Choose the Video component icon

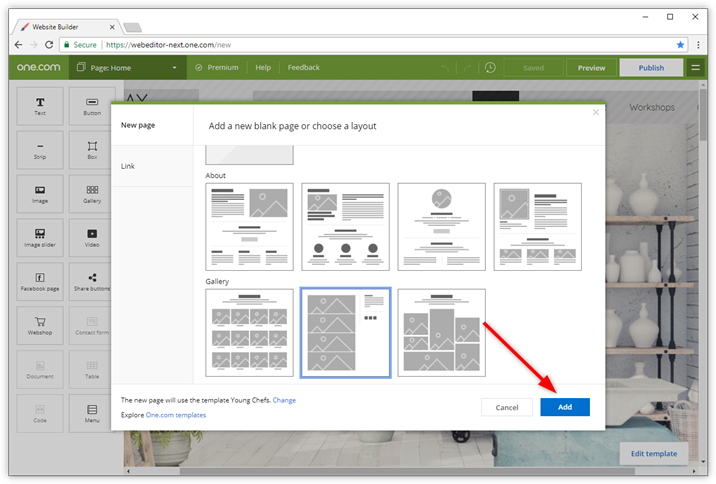[92, 237]
